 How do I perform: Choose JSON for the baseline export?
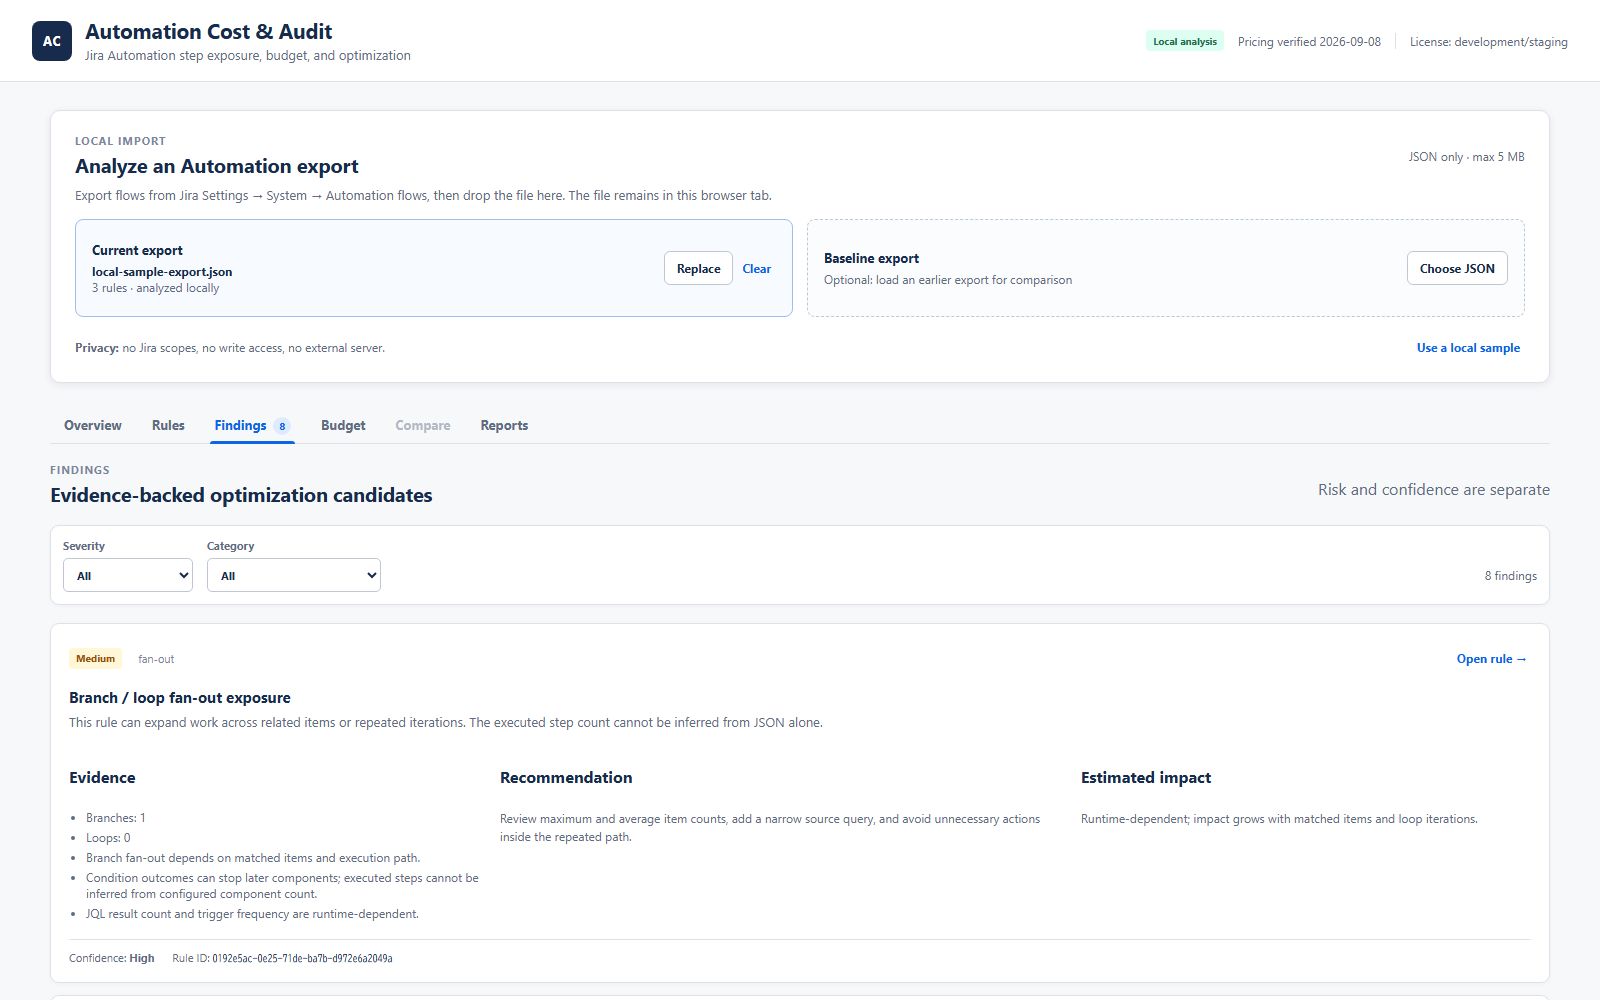(x=1457, y=268)
